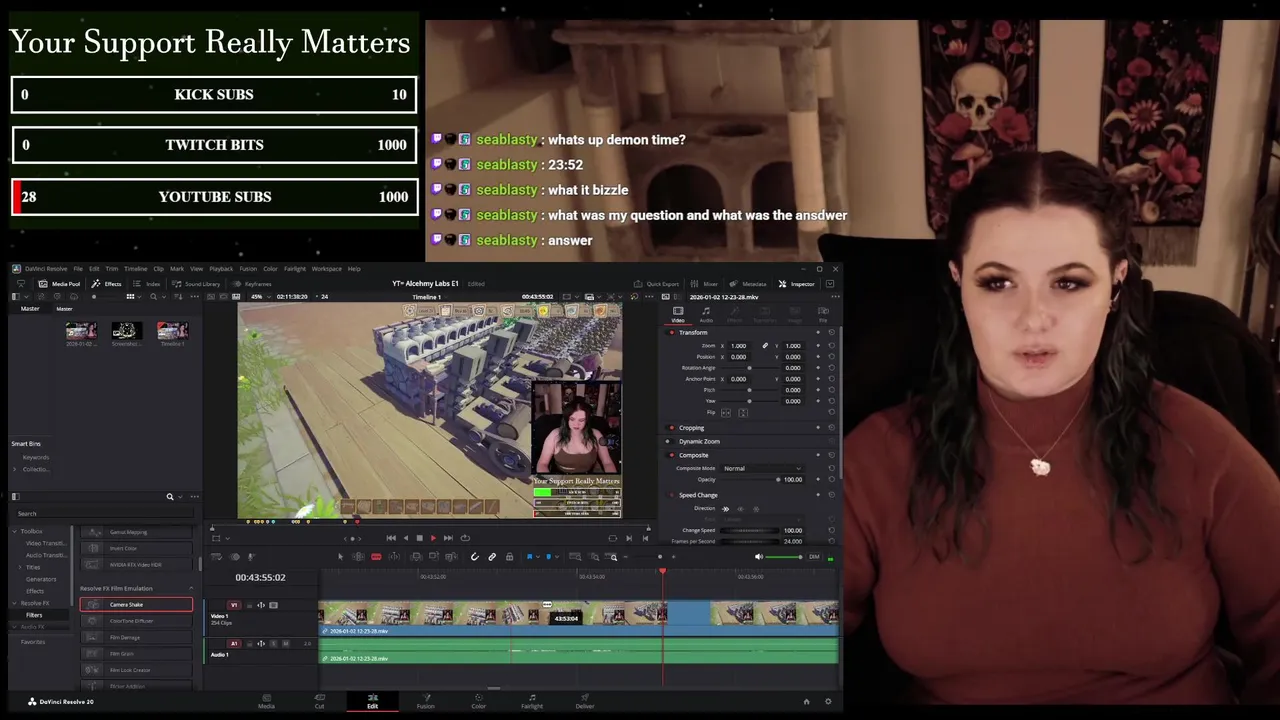This screenshot has height=720, width=1280.
Task: Toggle Video 1 track lock icon
Action: (x=249, y=605)
